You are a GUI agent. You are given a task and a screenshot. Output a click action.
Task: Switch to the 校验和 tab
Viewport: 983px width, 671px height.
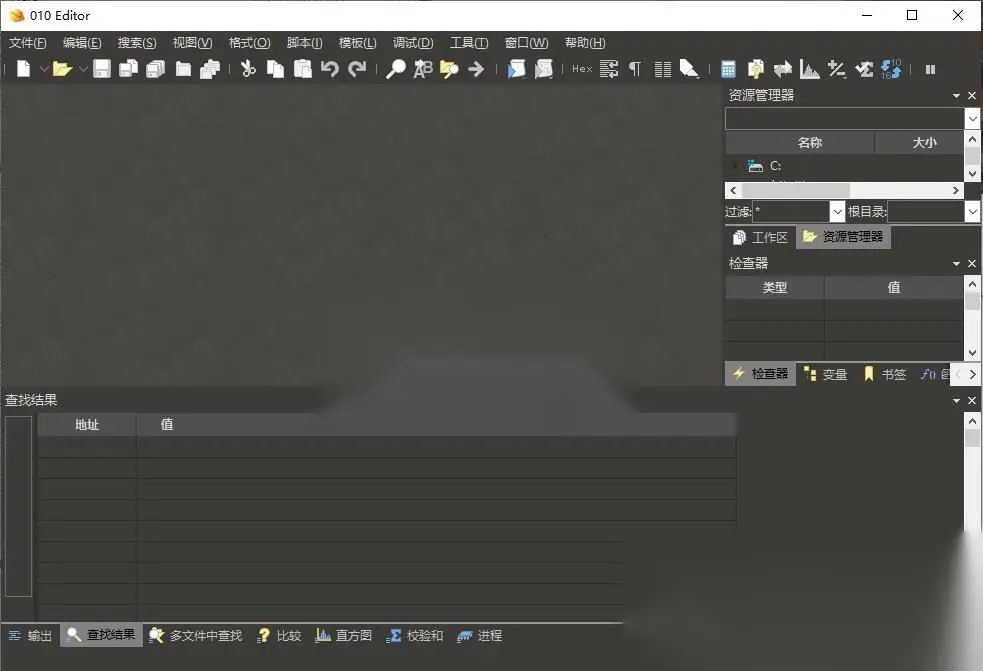tap(414, 635)
